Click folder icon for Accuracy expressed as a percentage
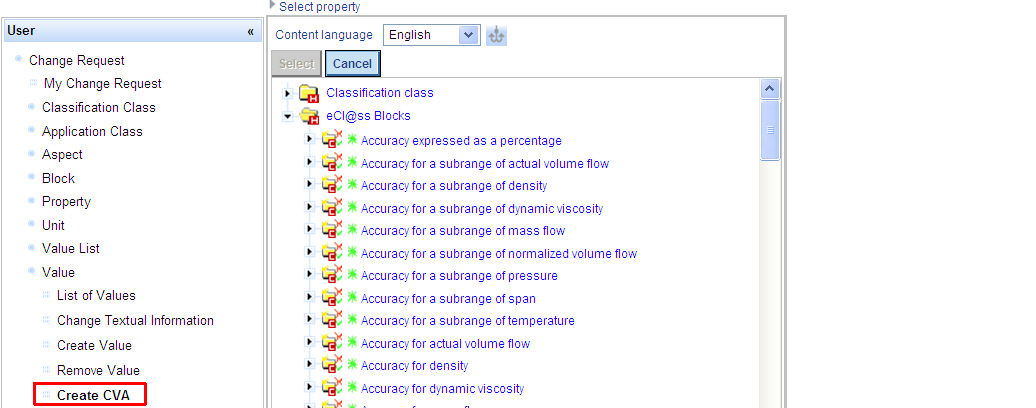The width and height of the screenshot is (1036, 408). (x=331, y=141)
